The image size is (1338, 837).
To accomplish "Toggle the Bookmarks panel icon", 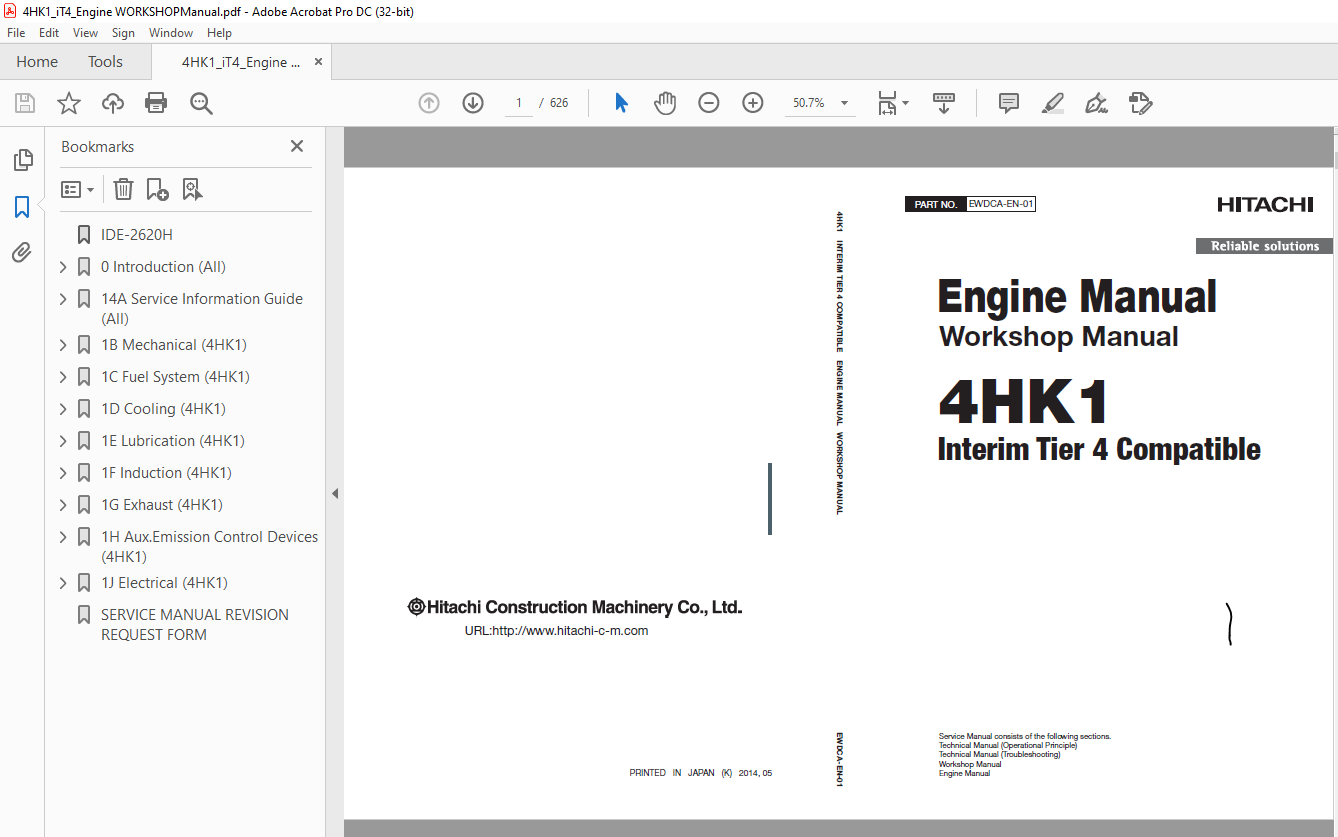I will (x=22, y=207).
